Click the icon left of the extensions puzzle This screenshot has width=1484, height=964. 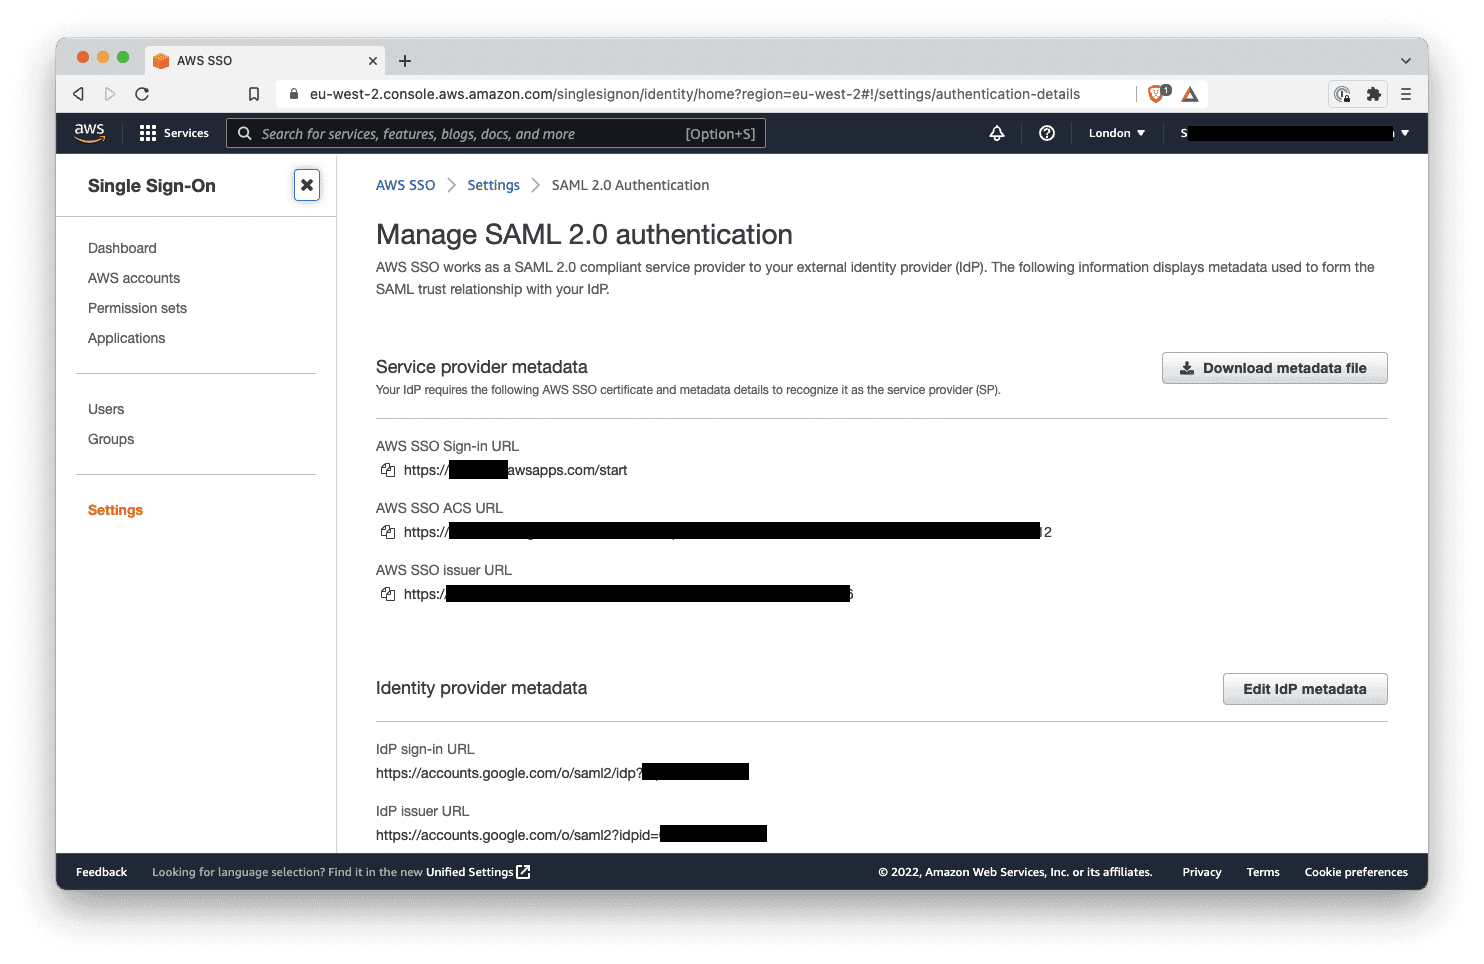click(x=1343, y=94)
